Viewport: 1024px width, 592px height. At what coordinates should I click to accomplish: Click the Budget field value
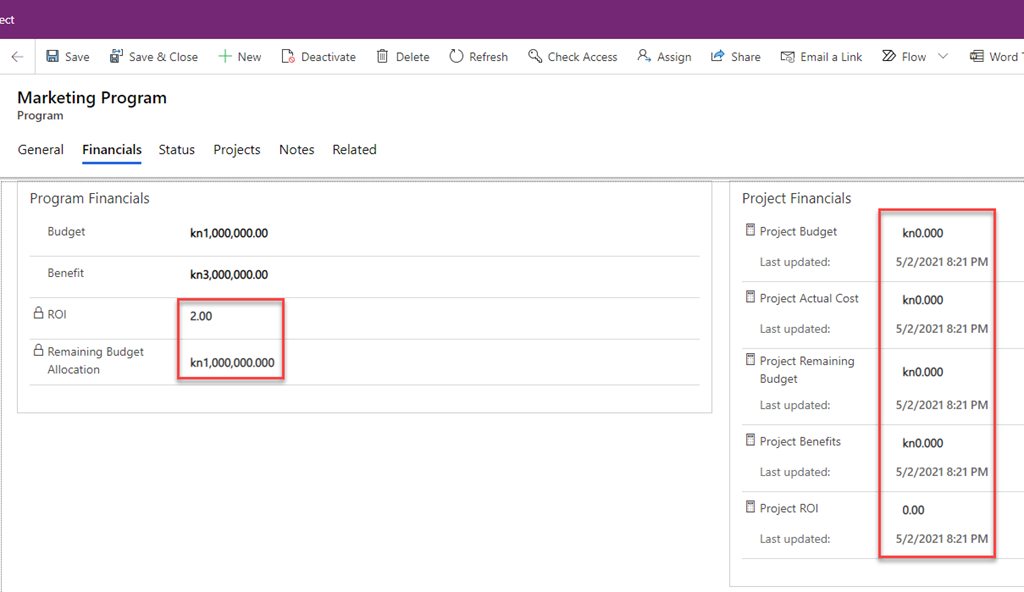point(229,234)
